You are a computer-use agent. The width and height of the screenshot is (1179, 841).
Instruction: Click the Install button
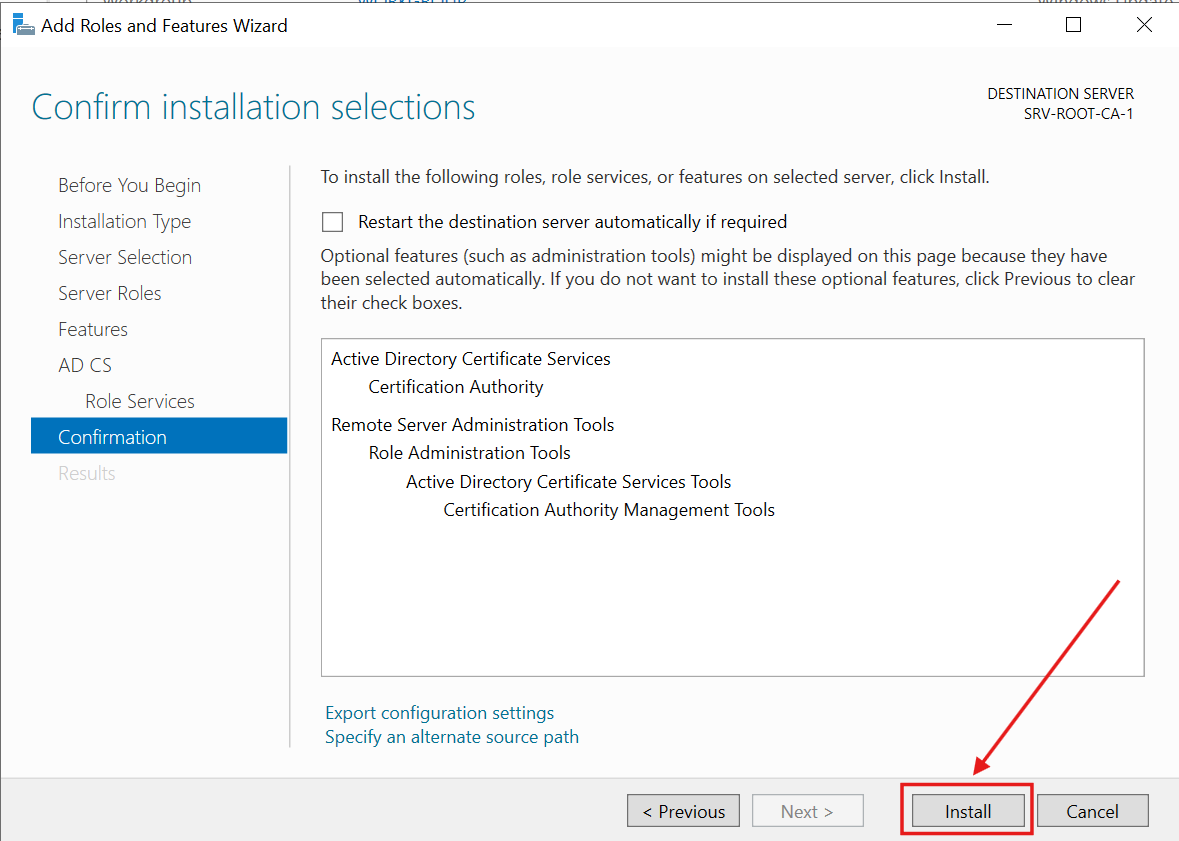(x=965, y=810)
